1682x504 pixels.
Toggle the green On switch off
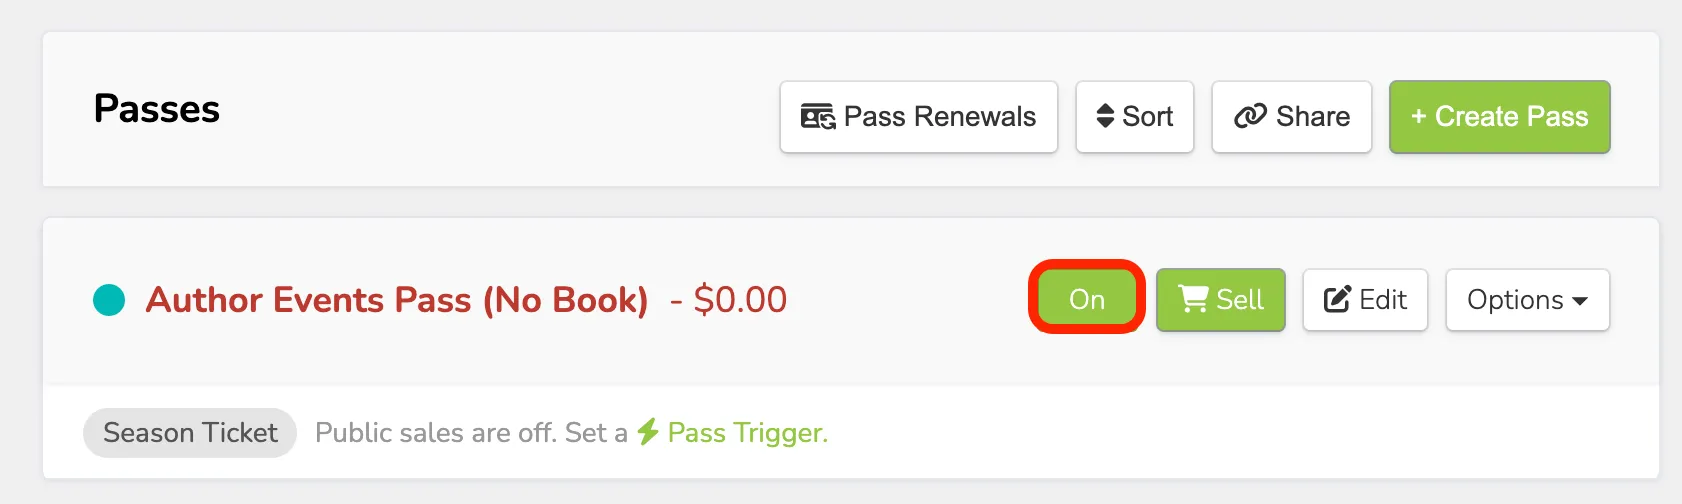pyautogui.click(x=1087, y=297)
